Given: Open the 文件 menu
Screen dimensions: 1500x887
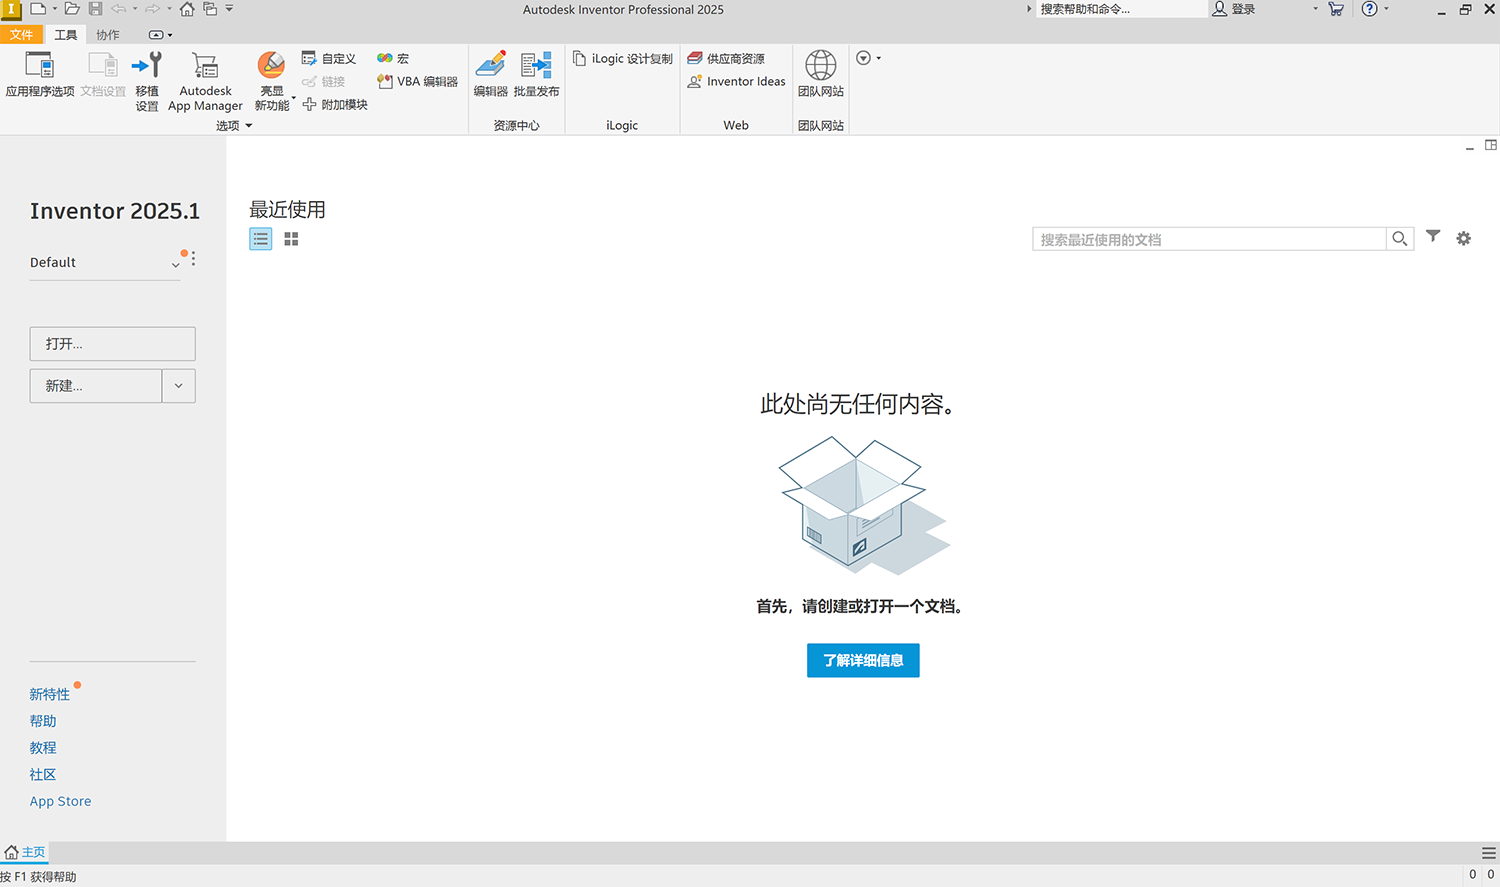Looking at the screenshot, I should click(22, 34).
